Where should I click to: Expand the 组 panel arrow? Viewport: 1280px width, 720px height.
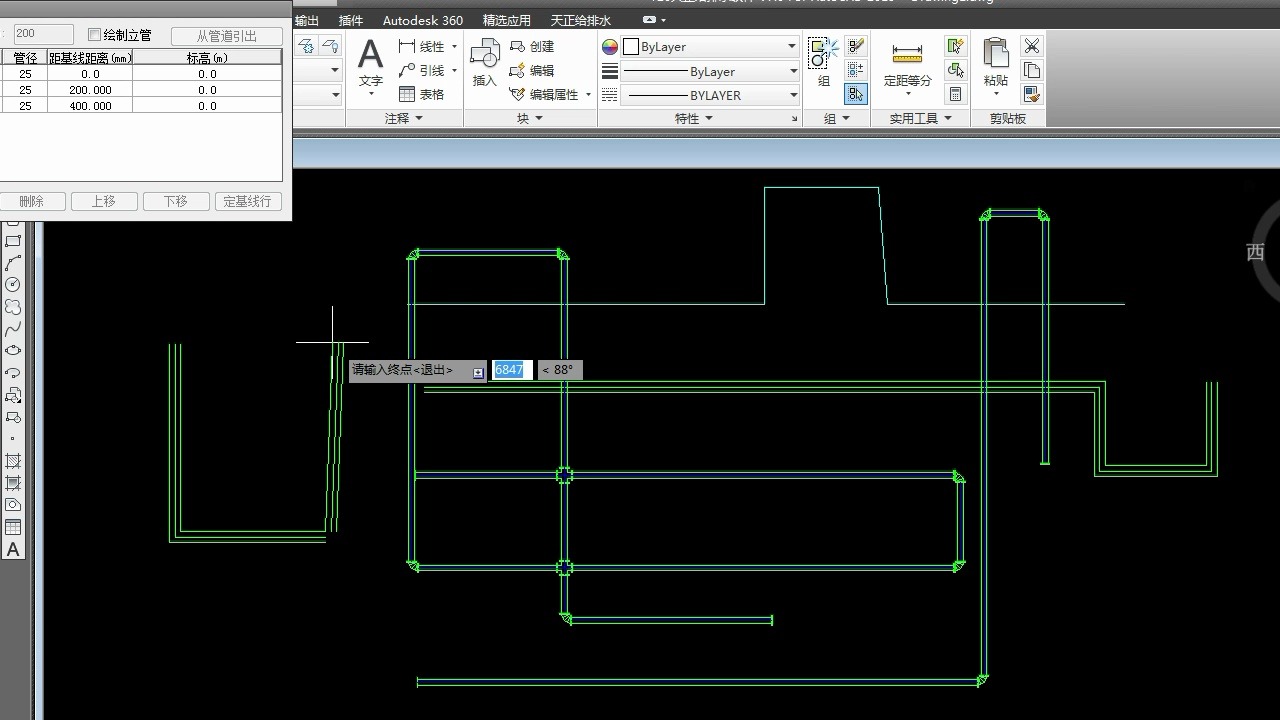click(846, 118)
